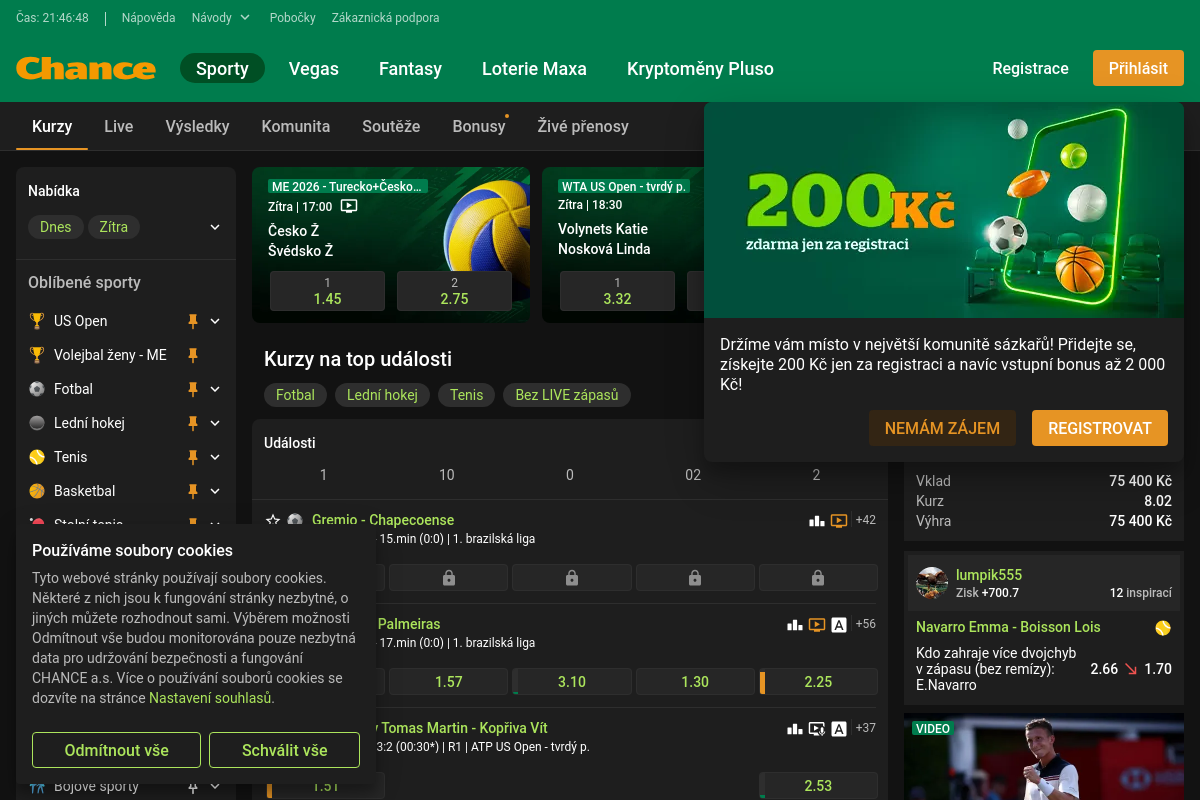Unpin Lední hokej from favorite sports
The height and width of the screenshot is (800, 1200).
(193, 423)
